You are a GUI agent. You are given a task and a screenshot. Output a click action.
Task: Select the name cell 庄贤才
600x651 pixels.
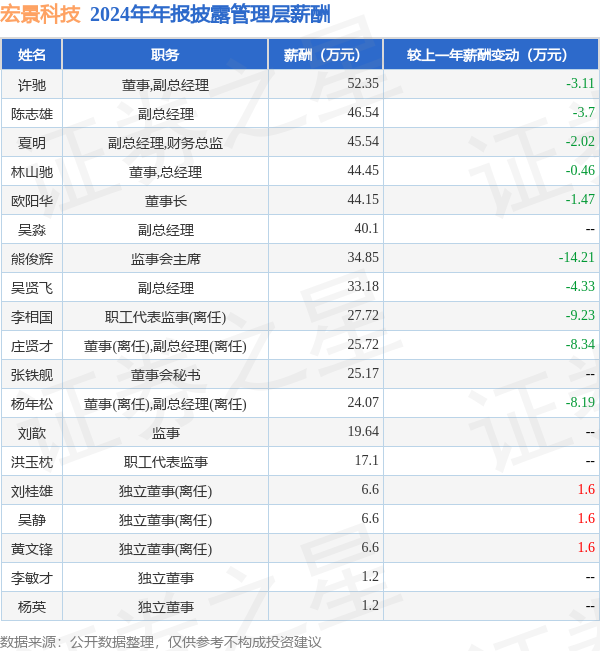coord(32,346)
